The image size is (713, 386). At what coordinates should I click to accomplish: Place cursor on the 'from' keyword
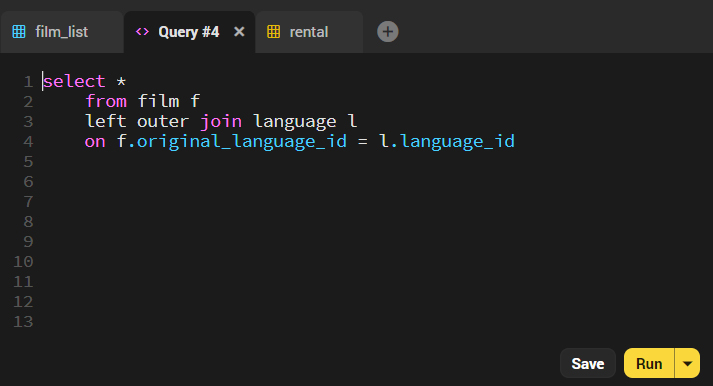pyautogui.click(x=106, y=101)
